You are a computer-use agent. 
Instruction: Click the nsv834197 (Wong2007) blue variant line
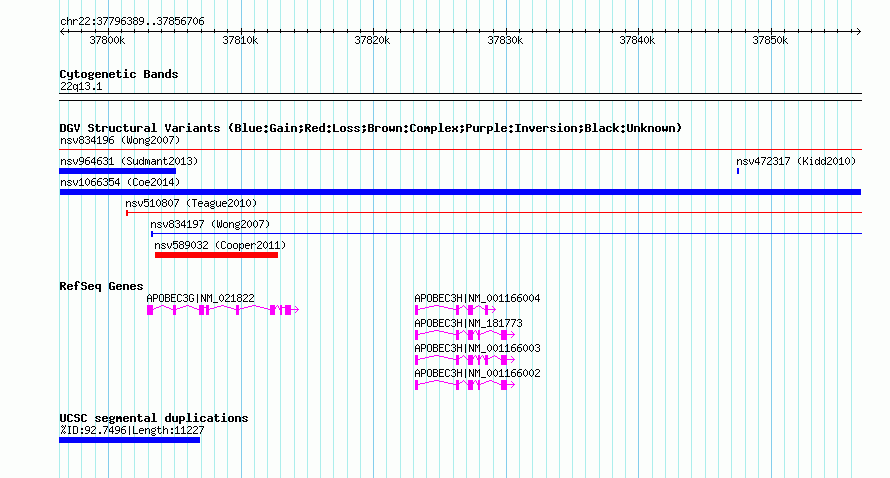pos(506,234)
